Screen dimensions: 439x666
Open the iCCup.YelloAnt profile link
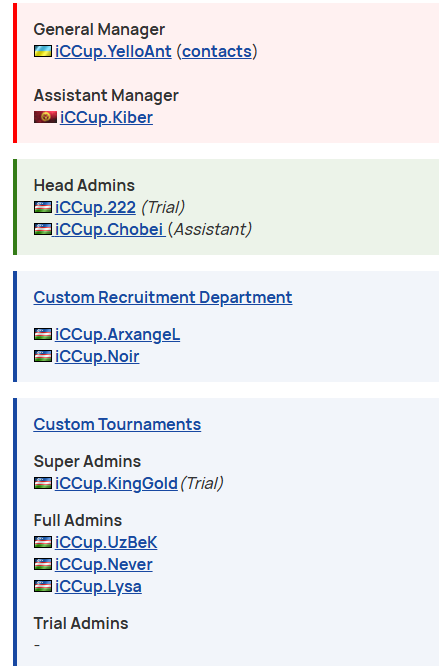point(113,51)
